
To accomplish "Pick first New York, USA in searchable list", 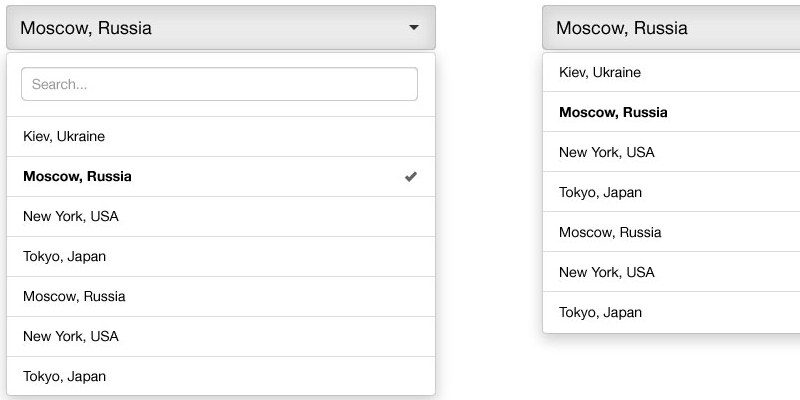I will (x=71, y=216).
